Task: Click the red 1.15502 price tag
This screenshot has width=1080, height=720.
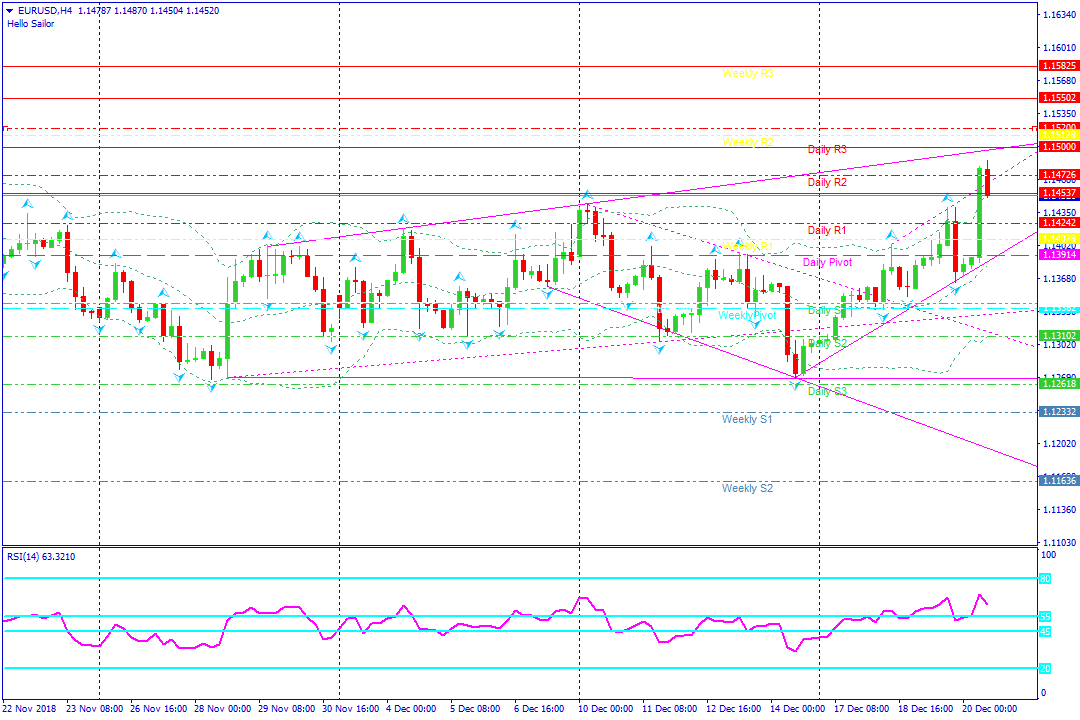Action: pyautogui.click(x=1059, y=98)
